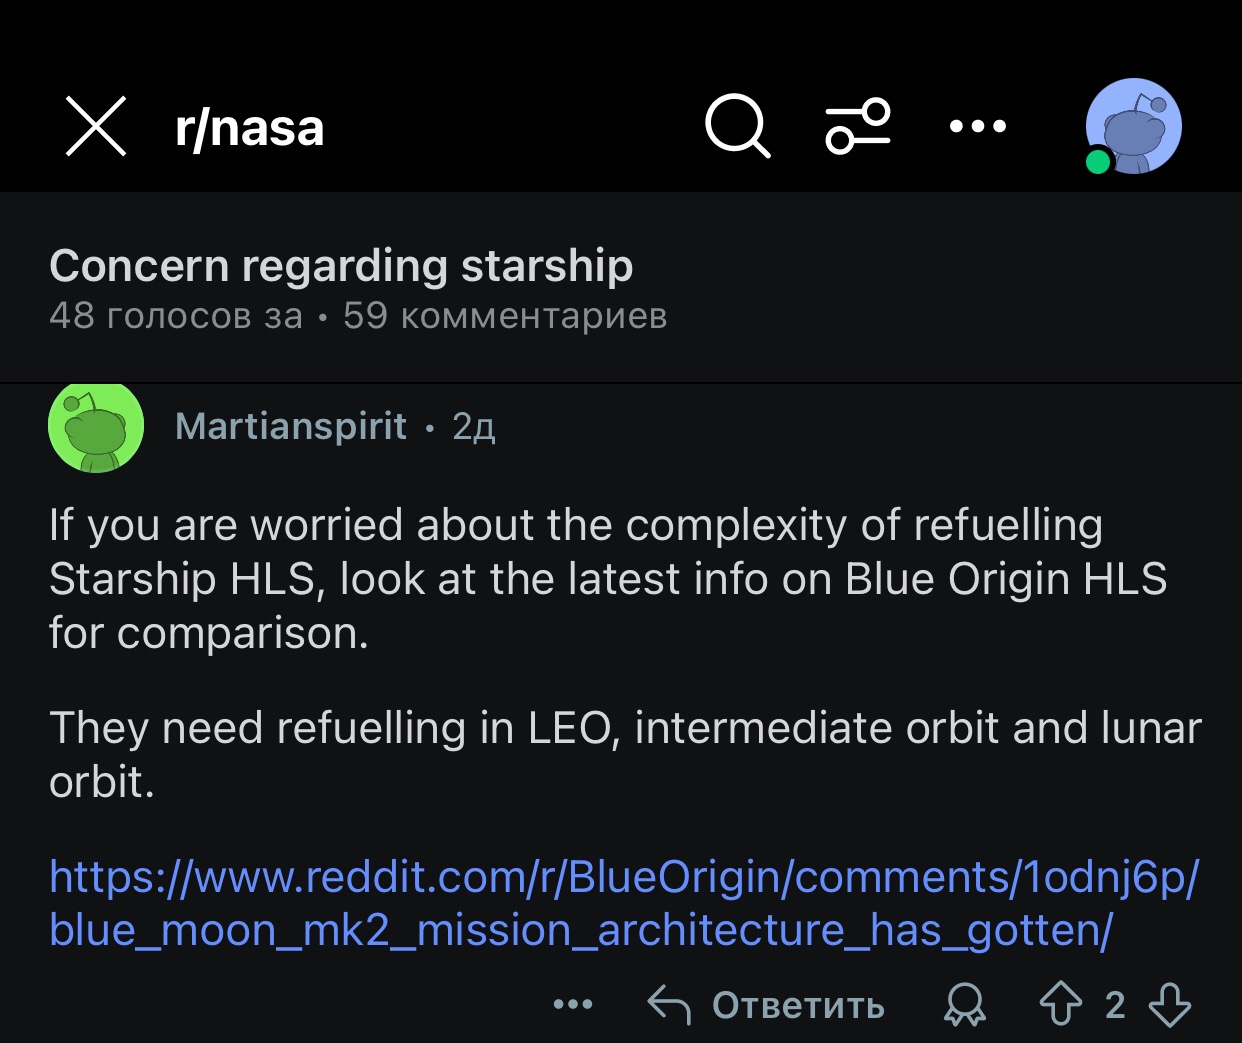Open the Blue Origin reddit link in the comment
This screenshot has width=1242, height=1043.
[622, 903]
